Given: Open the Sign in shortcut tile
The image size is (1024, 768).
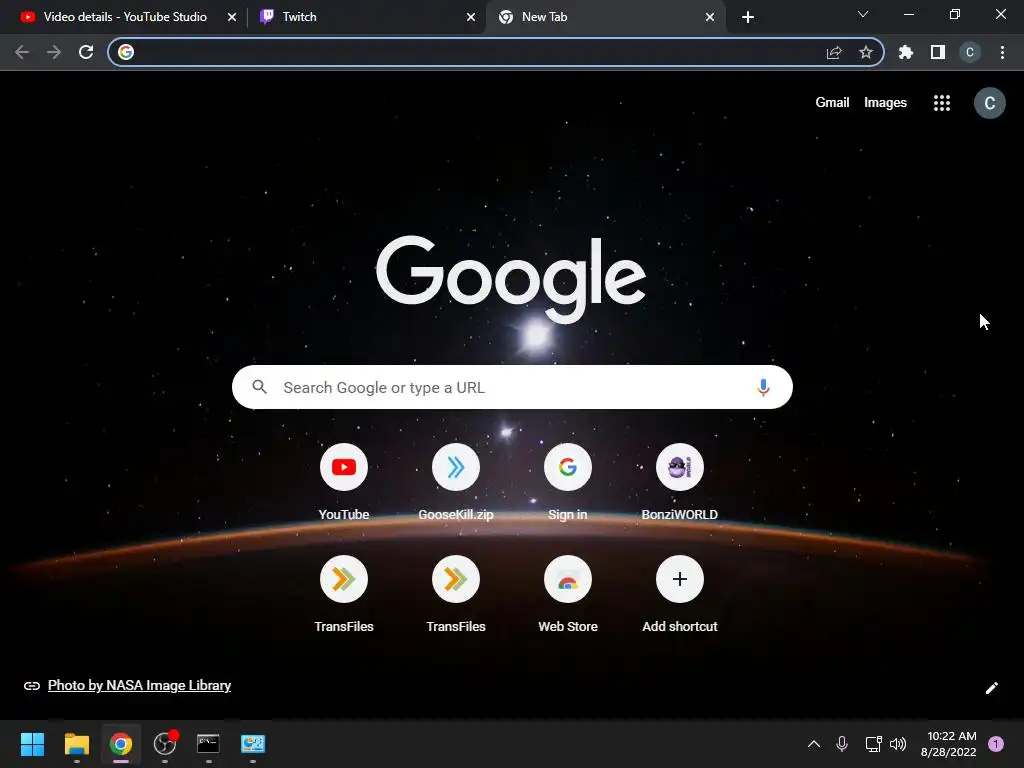Looking at the screenshot, I should point(568,468).
